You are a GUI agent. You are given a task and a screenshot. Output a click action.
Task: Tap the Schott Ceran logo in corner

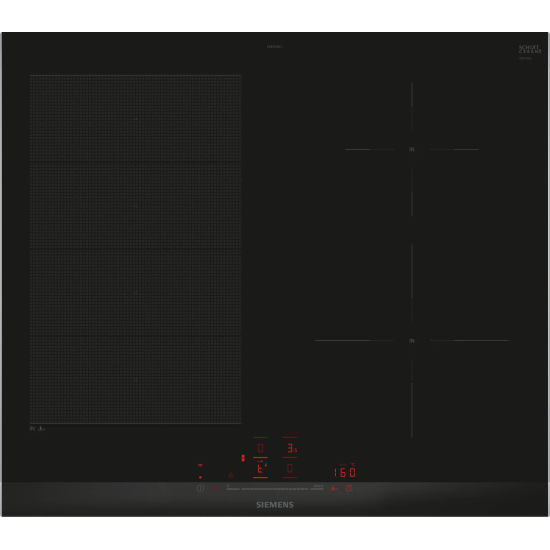(x=530, y=49)
